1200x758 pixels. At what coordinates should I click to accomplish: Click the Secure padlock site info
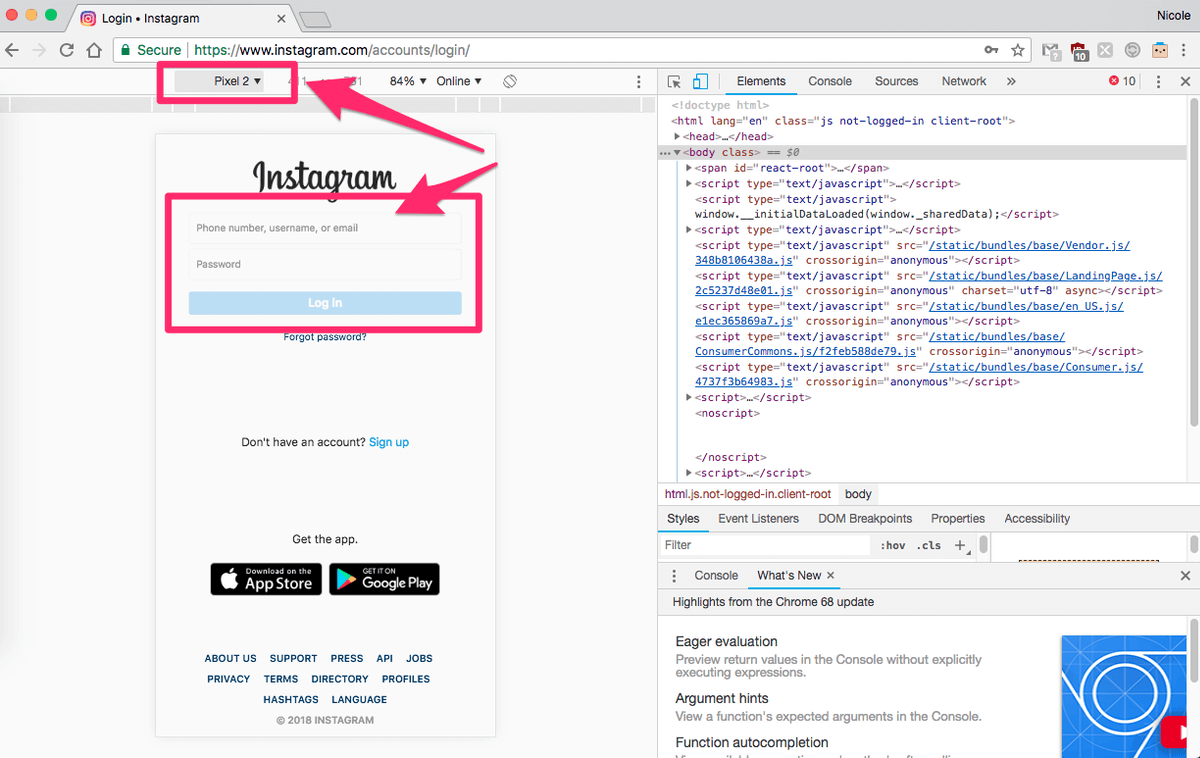(151, 49)
